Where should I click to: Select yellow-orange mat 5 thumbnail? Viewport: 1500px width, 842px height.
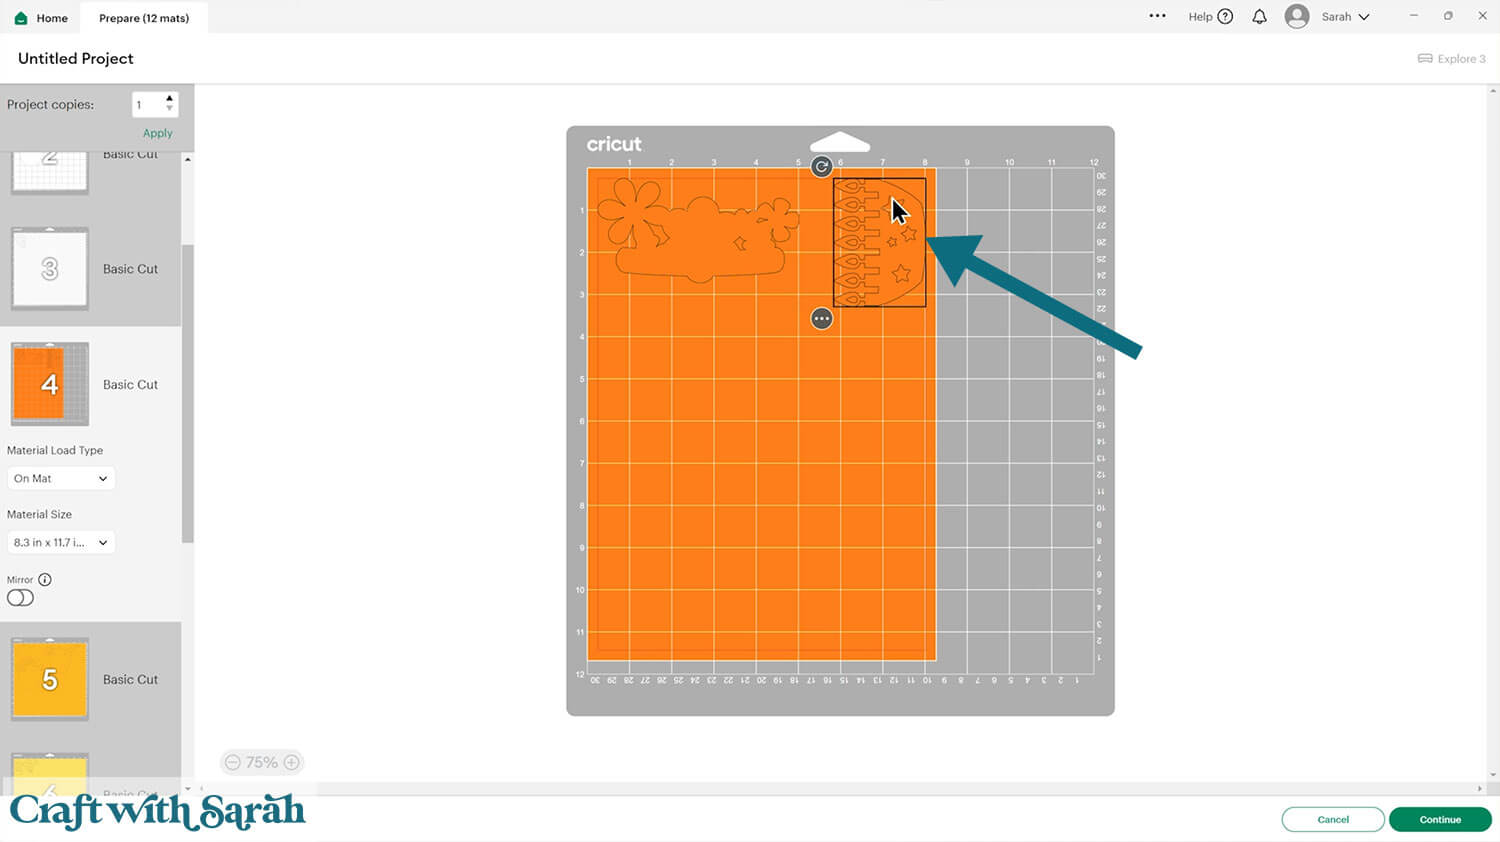pos(50,679)
